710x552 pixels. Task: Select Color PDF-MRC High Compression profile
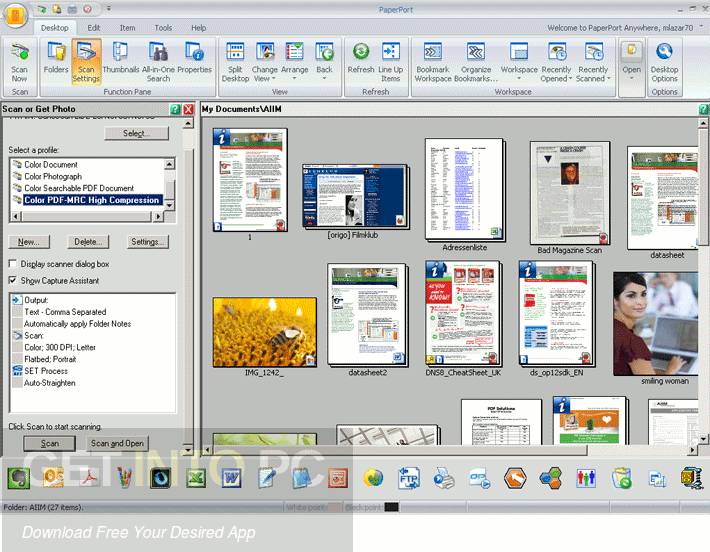(91, 200)
